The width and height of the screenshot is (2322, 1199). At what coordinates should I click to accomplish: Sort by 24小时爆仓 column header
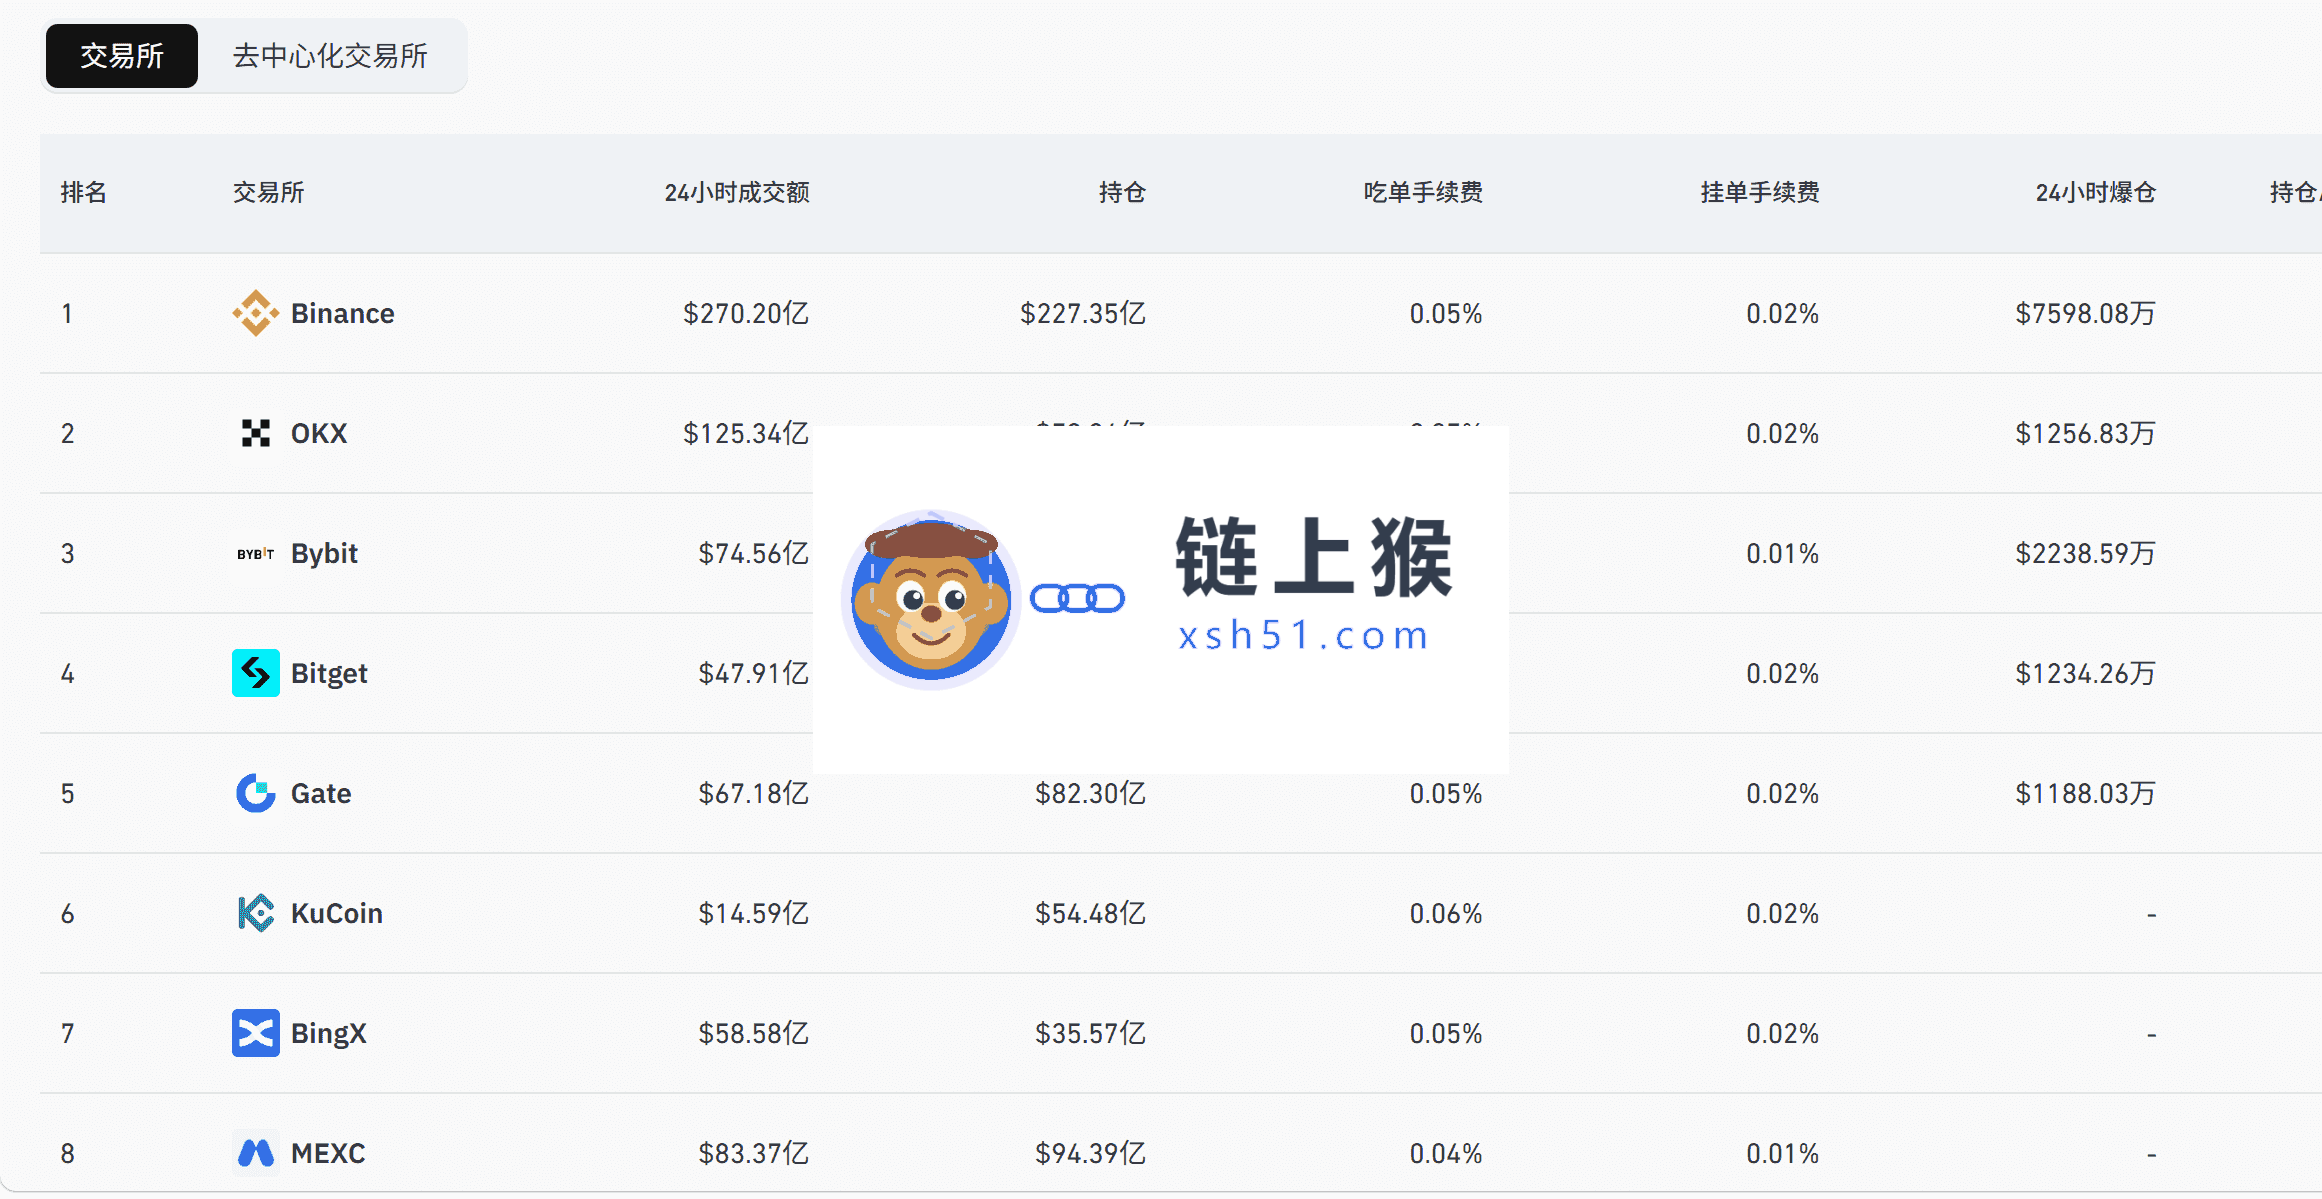pos(2096,192)
